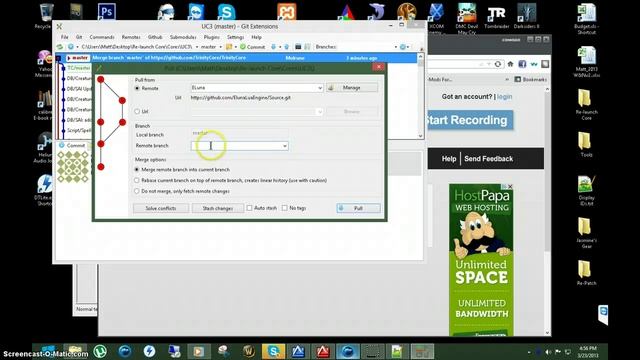Open the Skype desktop shortcut
This screenshot has width=640, height=360.
tap(226, 11)
